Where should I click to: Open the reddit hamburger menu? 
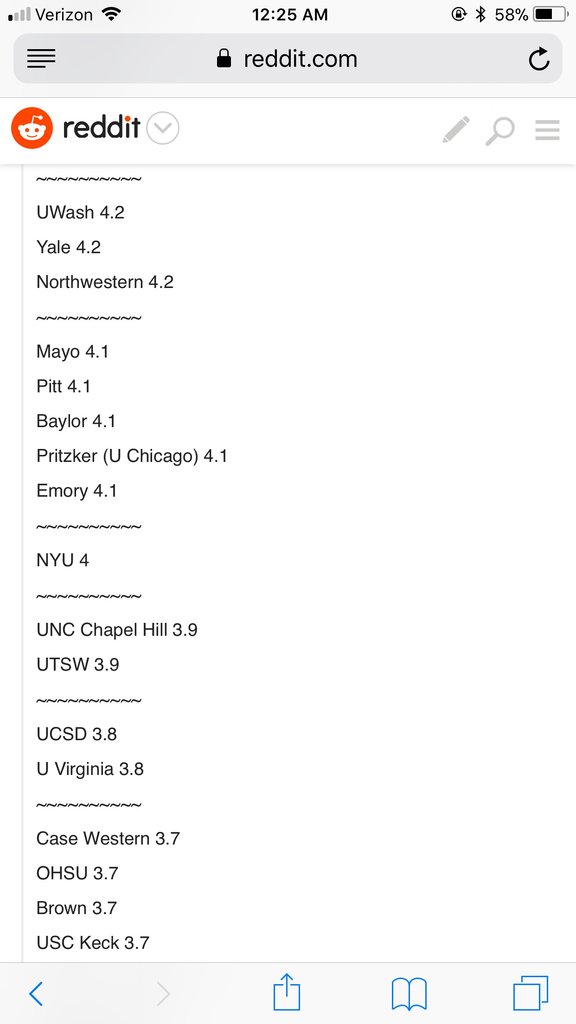547,129
